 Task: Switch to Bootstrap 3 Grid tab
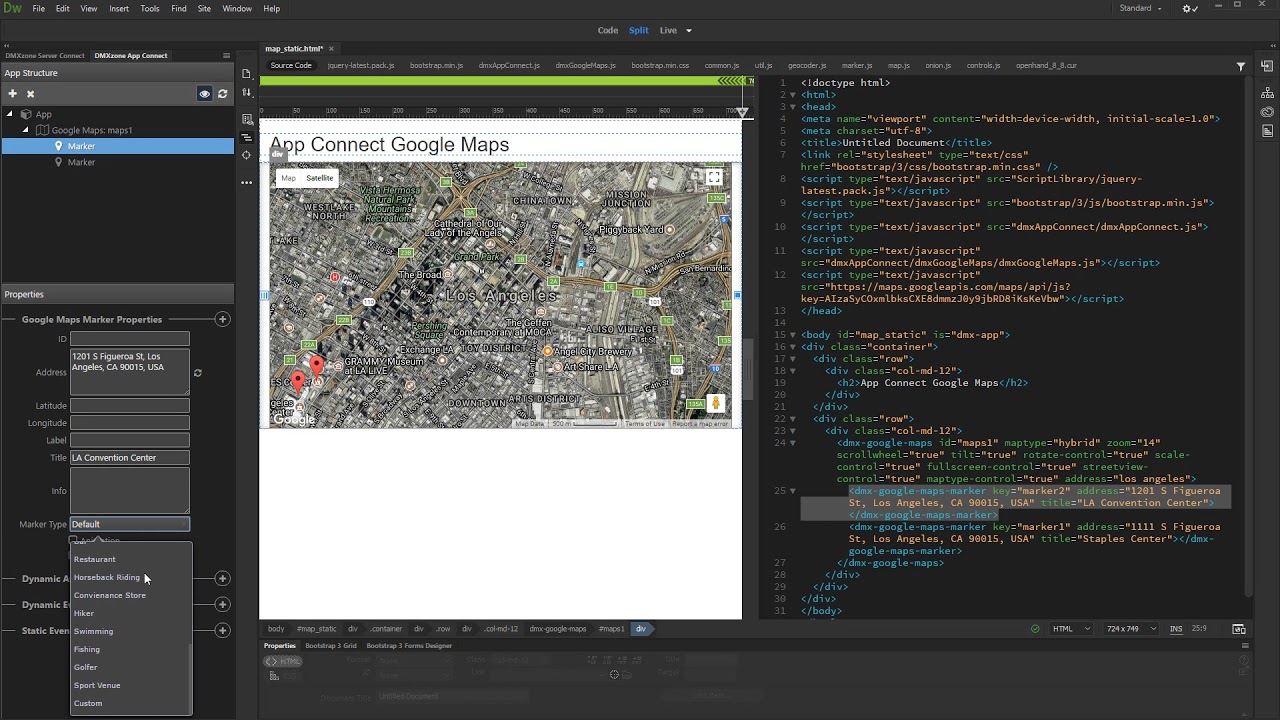[x=331, y=646]
